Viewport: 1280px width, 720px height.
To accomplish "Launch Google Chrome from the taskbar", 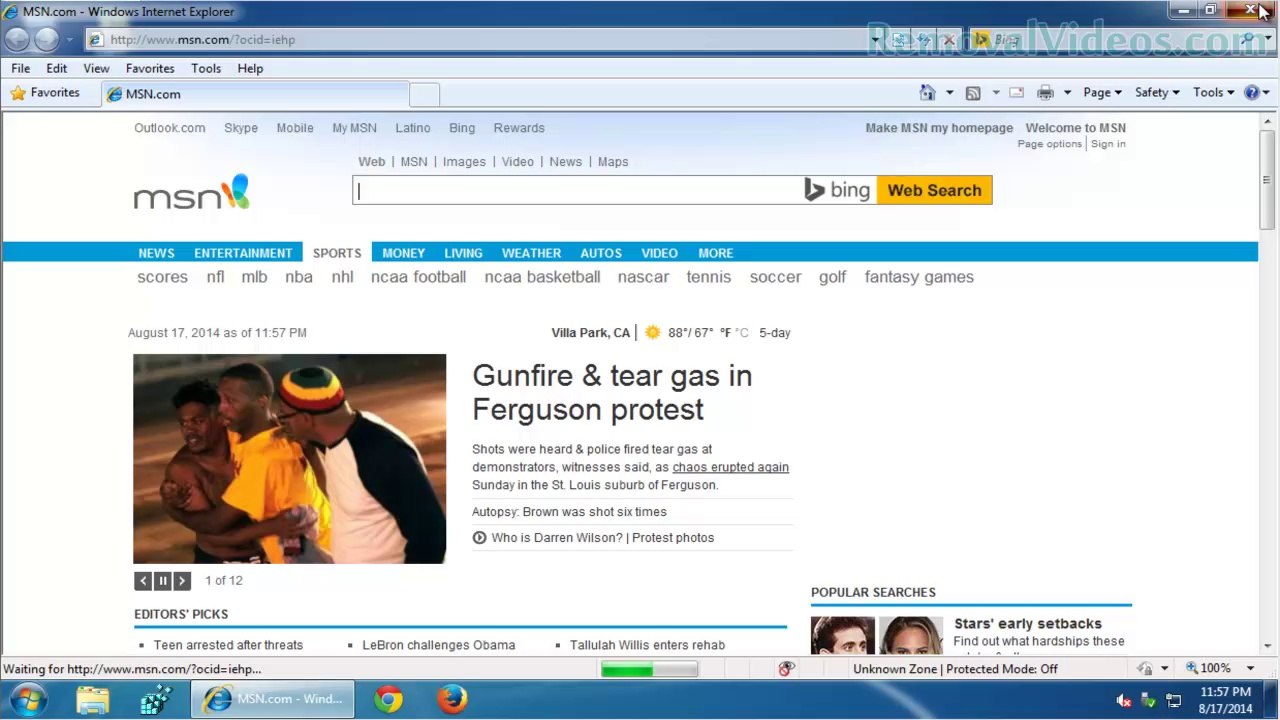I will (389, 699).
